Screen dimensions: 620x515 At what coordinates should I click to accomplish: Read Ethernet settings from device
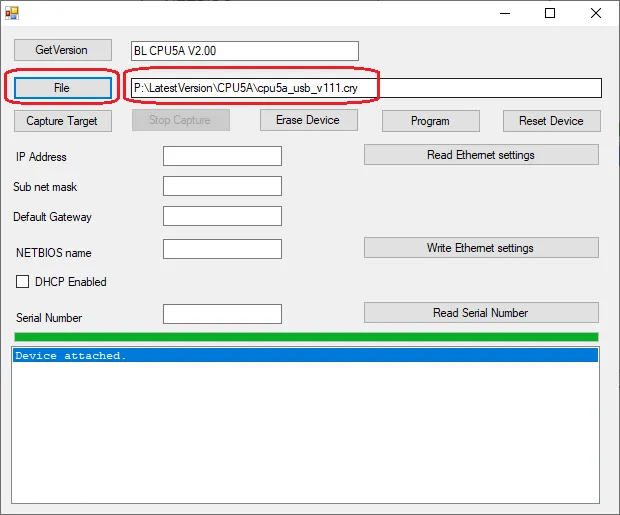(x=481, y=155)
